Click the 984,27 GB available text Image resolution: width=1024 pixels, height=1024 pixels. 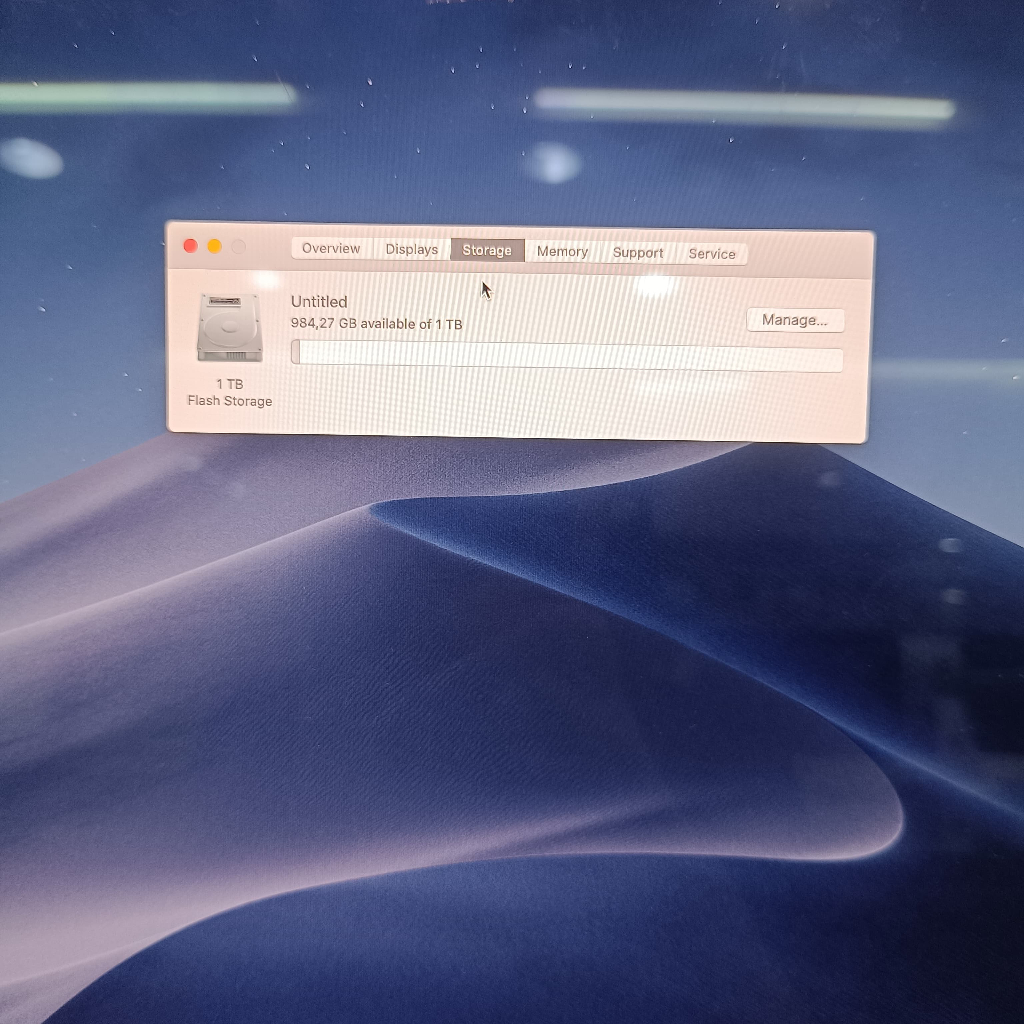coord(376,324)
